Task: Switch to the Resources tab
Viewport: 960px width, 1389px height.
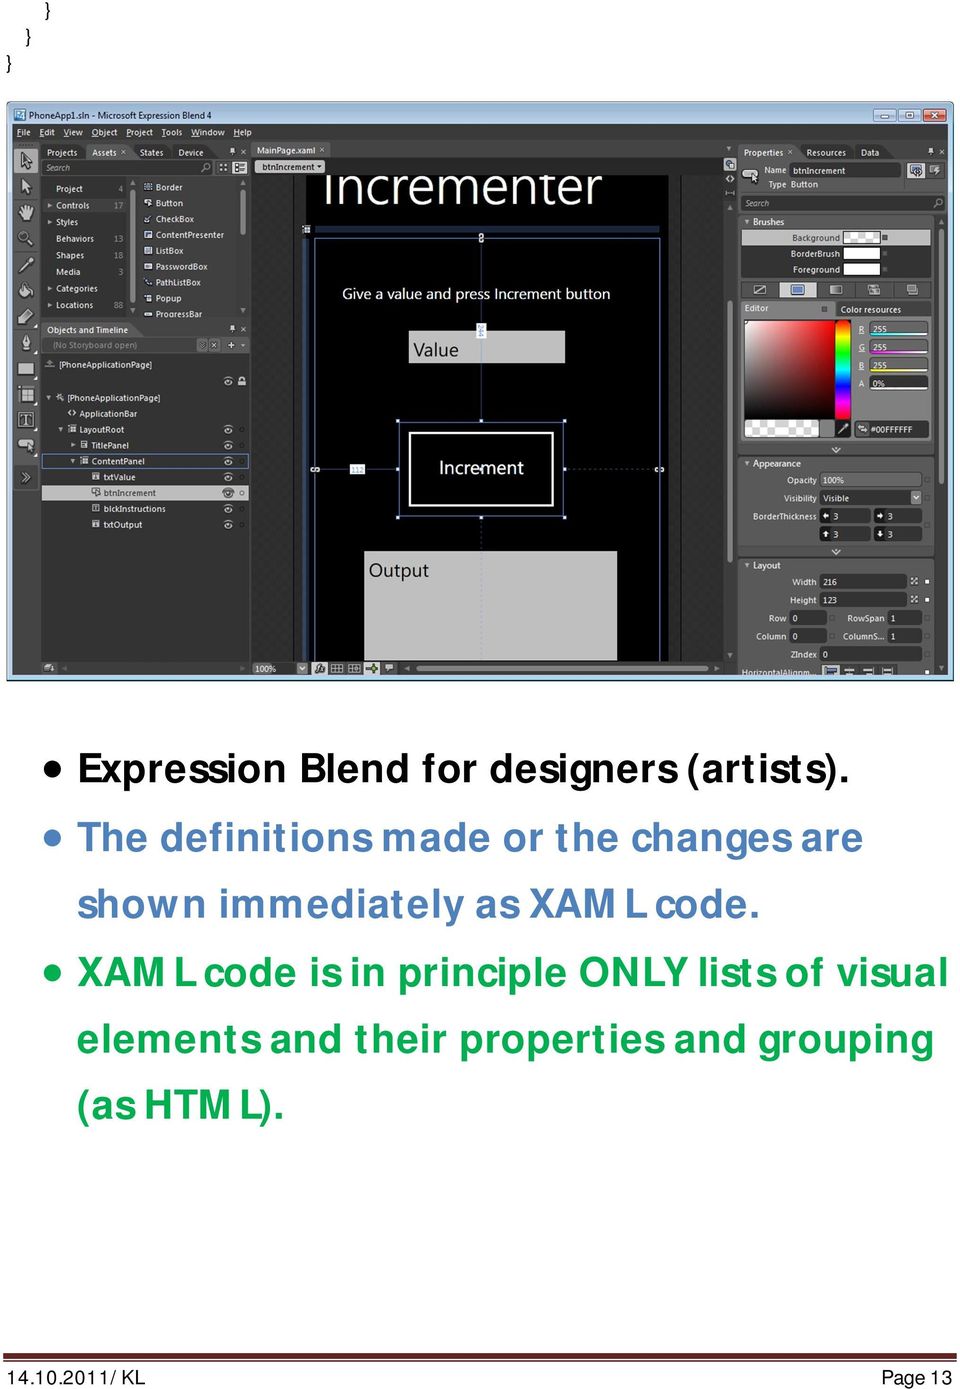Action: (826, 153)
